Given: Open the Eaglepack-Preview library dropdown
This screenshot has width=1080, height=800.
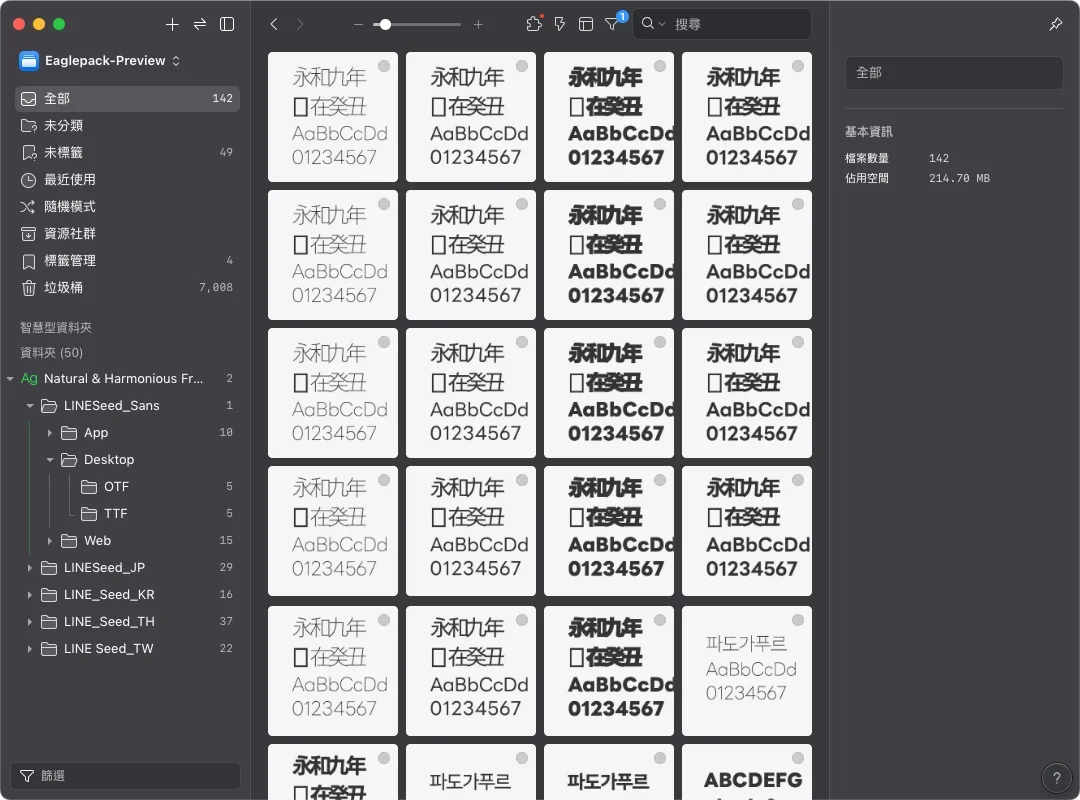Looking at the screenshot, I should click(100, 61).
